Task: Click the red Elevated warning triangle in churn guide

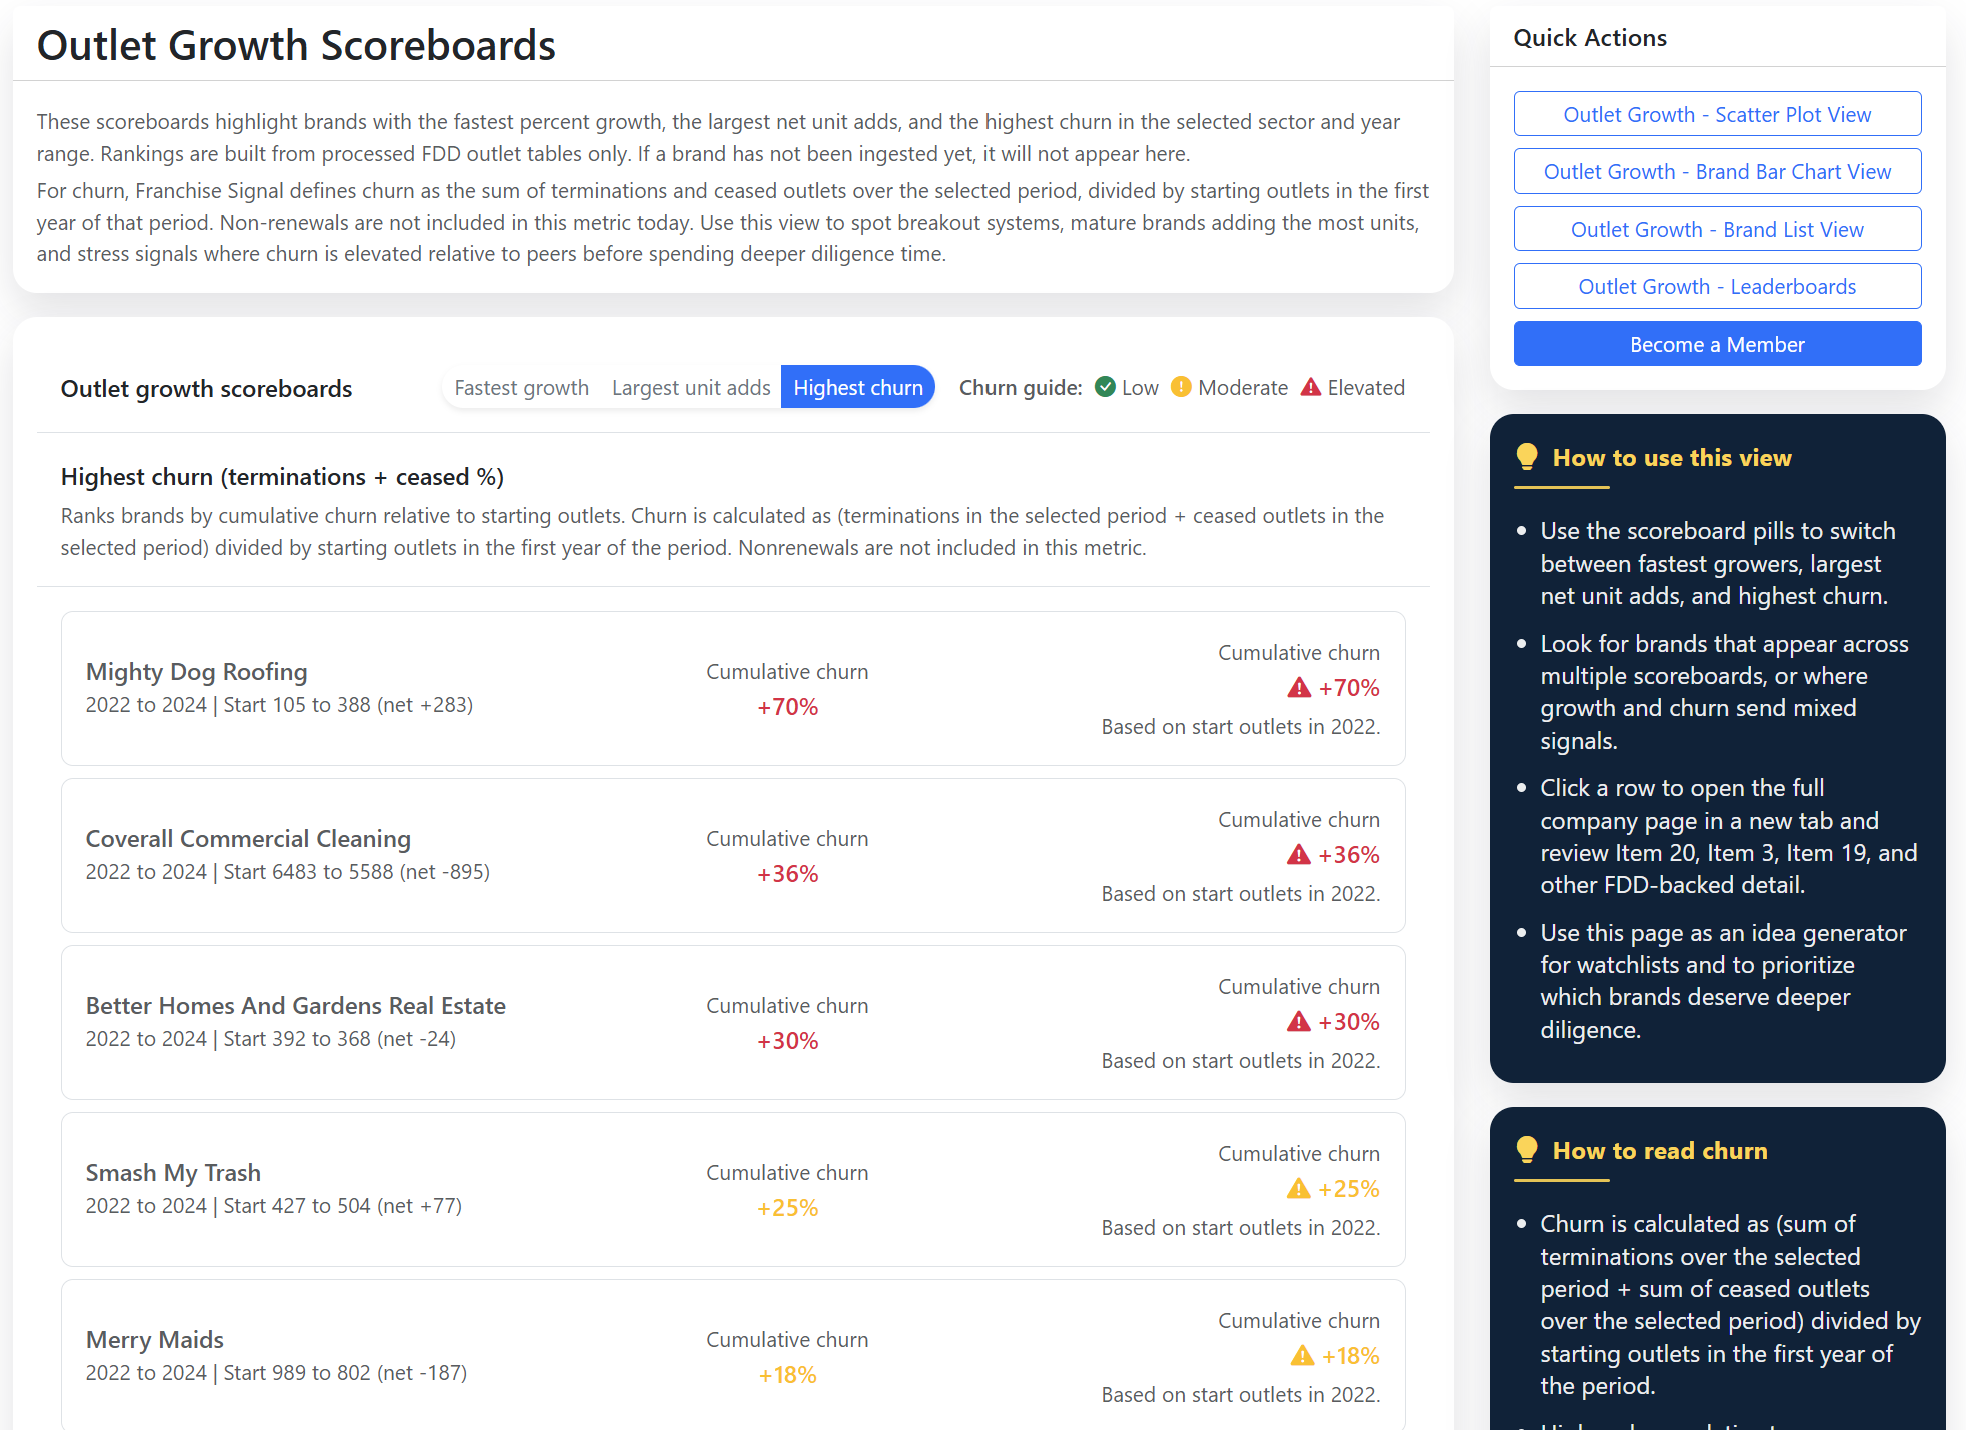Action: point(1310,387)
